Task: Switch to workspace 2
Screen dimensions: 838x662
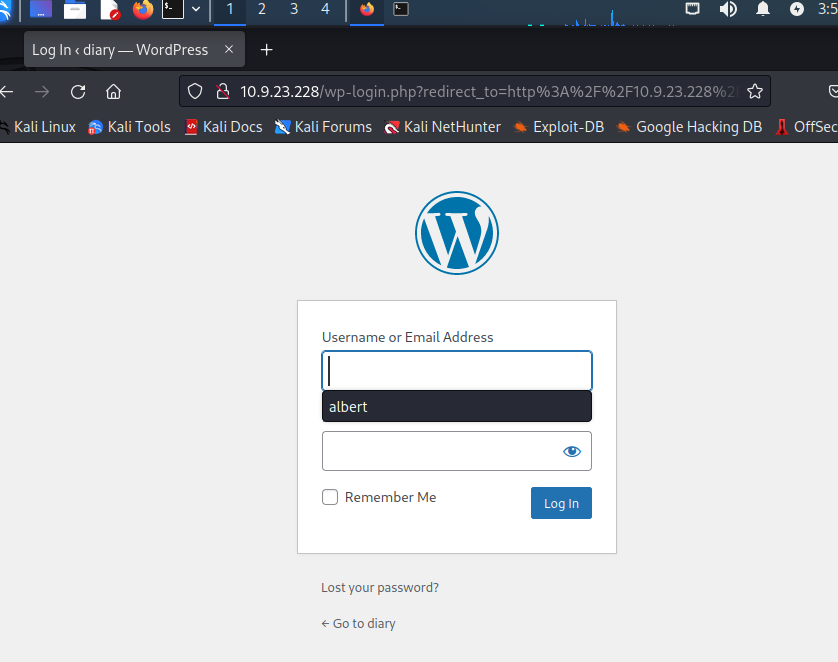Action: (262, 10)
